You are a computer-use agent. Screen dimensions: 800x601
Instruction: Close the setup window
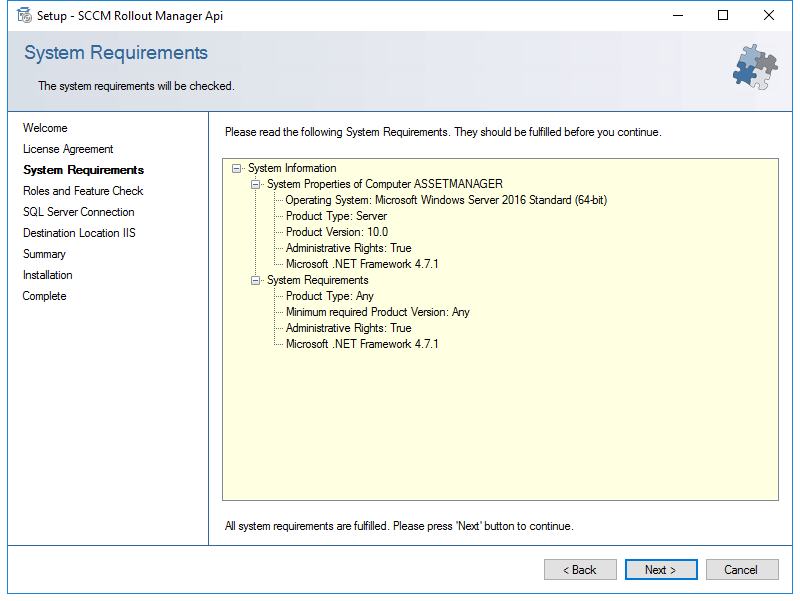[x=769, y=15]
